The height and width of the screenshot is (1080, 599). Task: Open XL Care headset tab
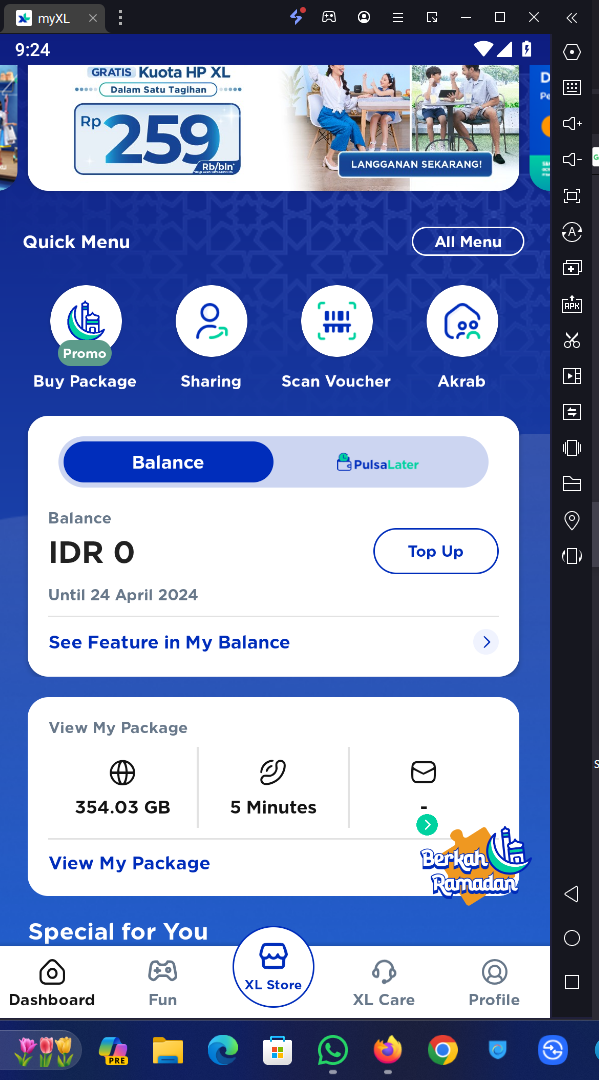pyautogui.click(x=383, y=983)
